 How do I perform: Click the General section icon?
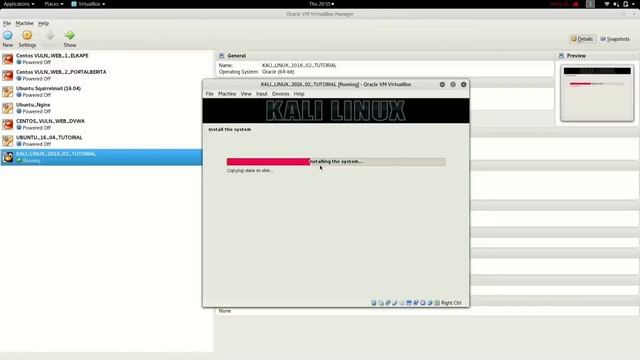point(222,56)
